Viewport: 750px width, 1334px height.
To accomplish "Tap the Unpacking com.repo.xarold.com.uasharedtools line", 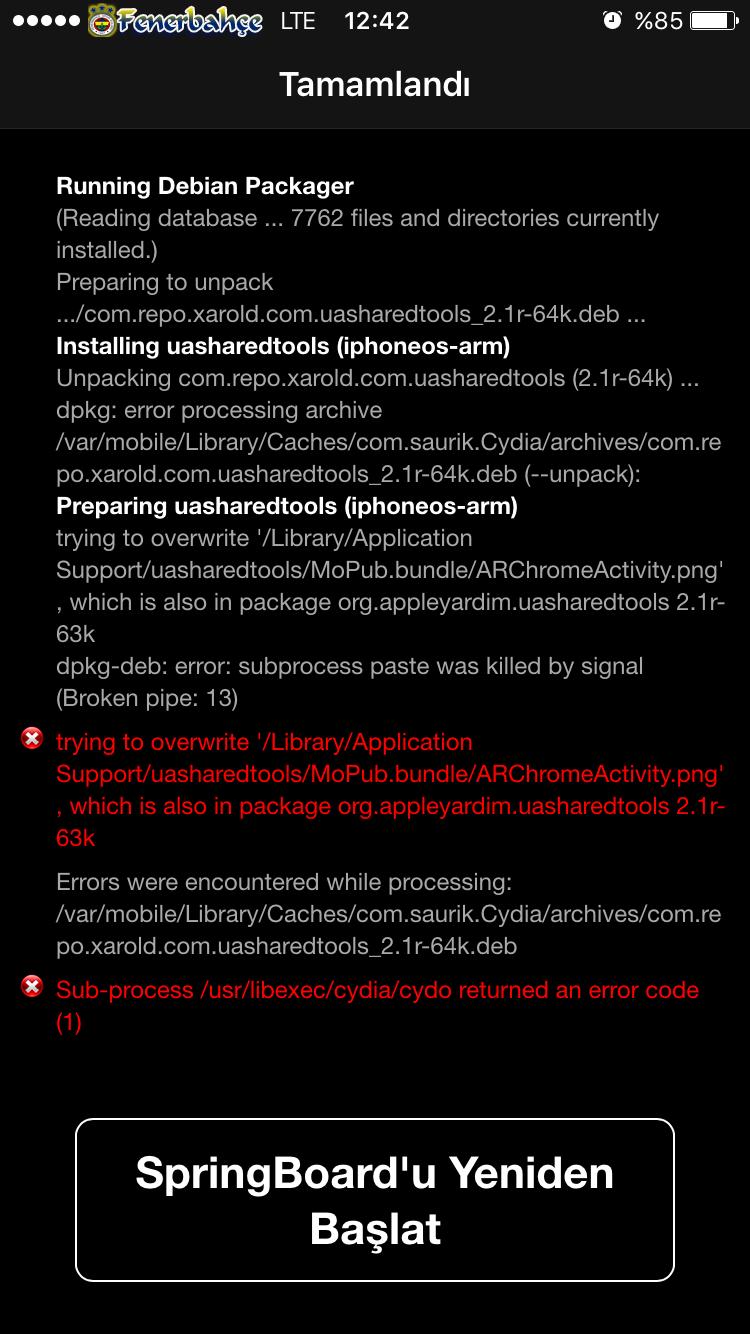I will point(378,378).
